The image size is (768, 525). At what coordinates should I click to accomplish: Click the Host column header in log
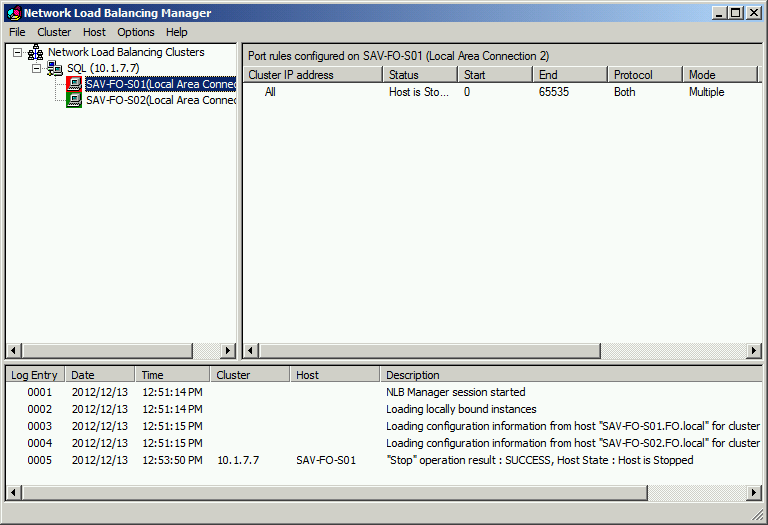tap(335, 375)
